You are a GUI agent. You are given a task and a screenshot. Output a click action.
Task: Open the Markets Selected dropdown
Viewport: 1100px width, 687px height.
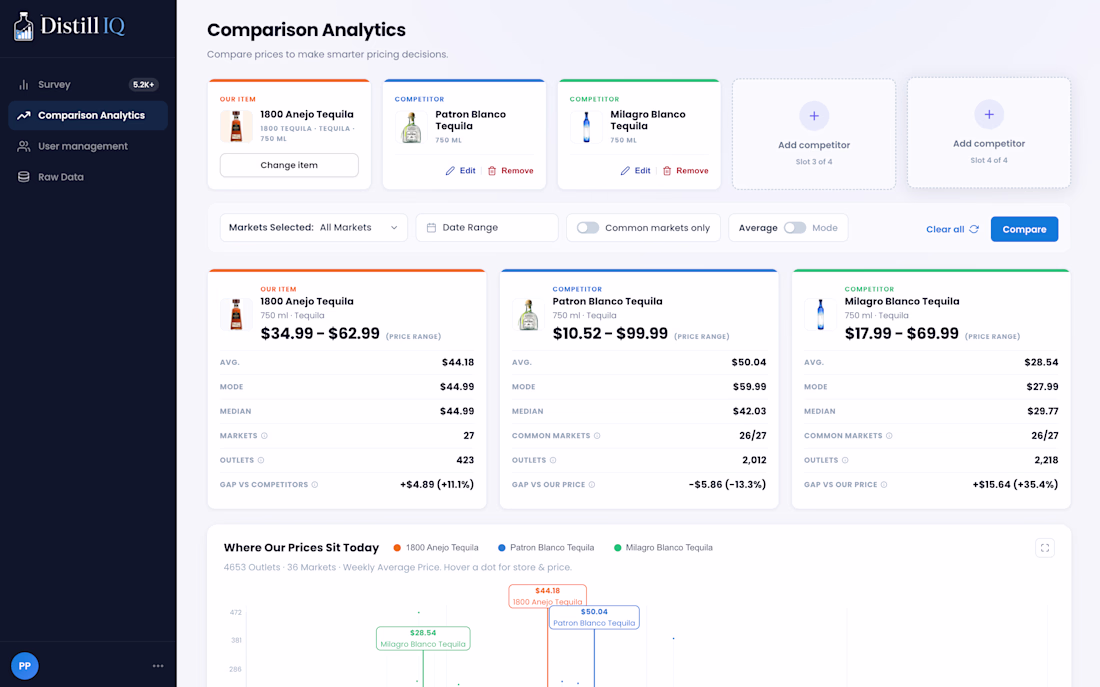tap(314, 227)
